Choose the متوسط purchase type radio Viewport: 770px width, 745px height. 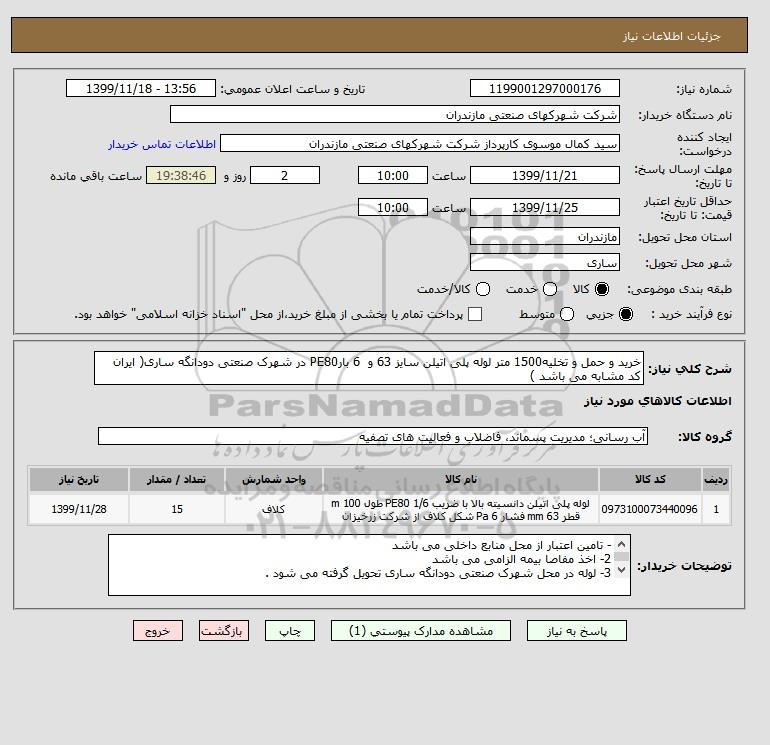(567, 314)
